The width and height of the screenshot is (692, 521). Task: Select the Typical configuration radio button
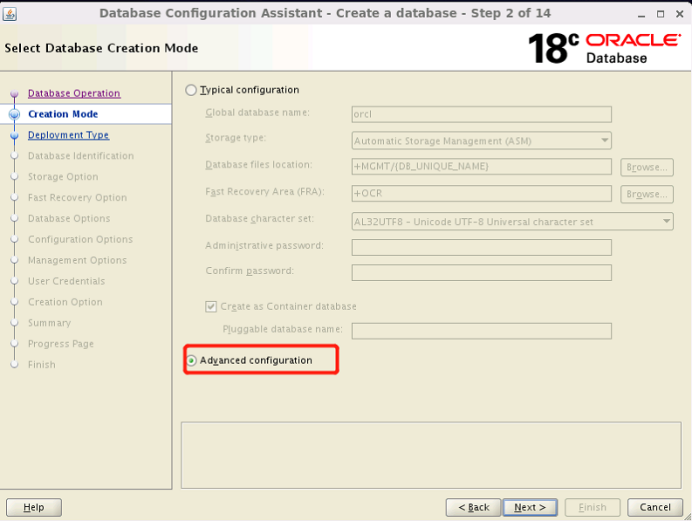coord(192,90)
